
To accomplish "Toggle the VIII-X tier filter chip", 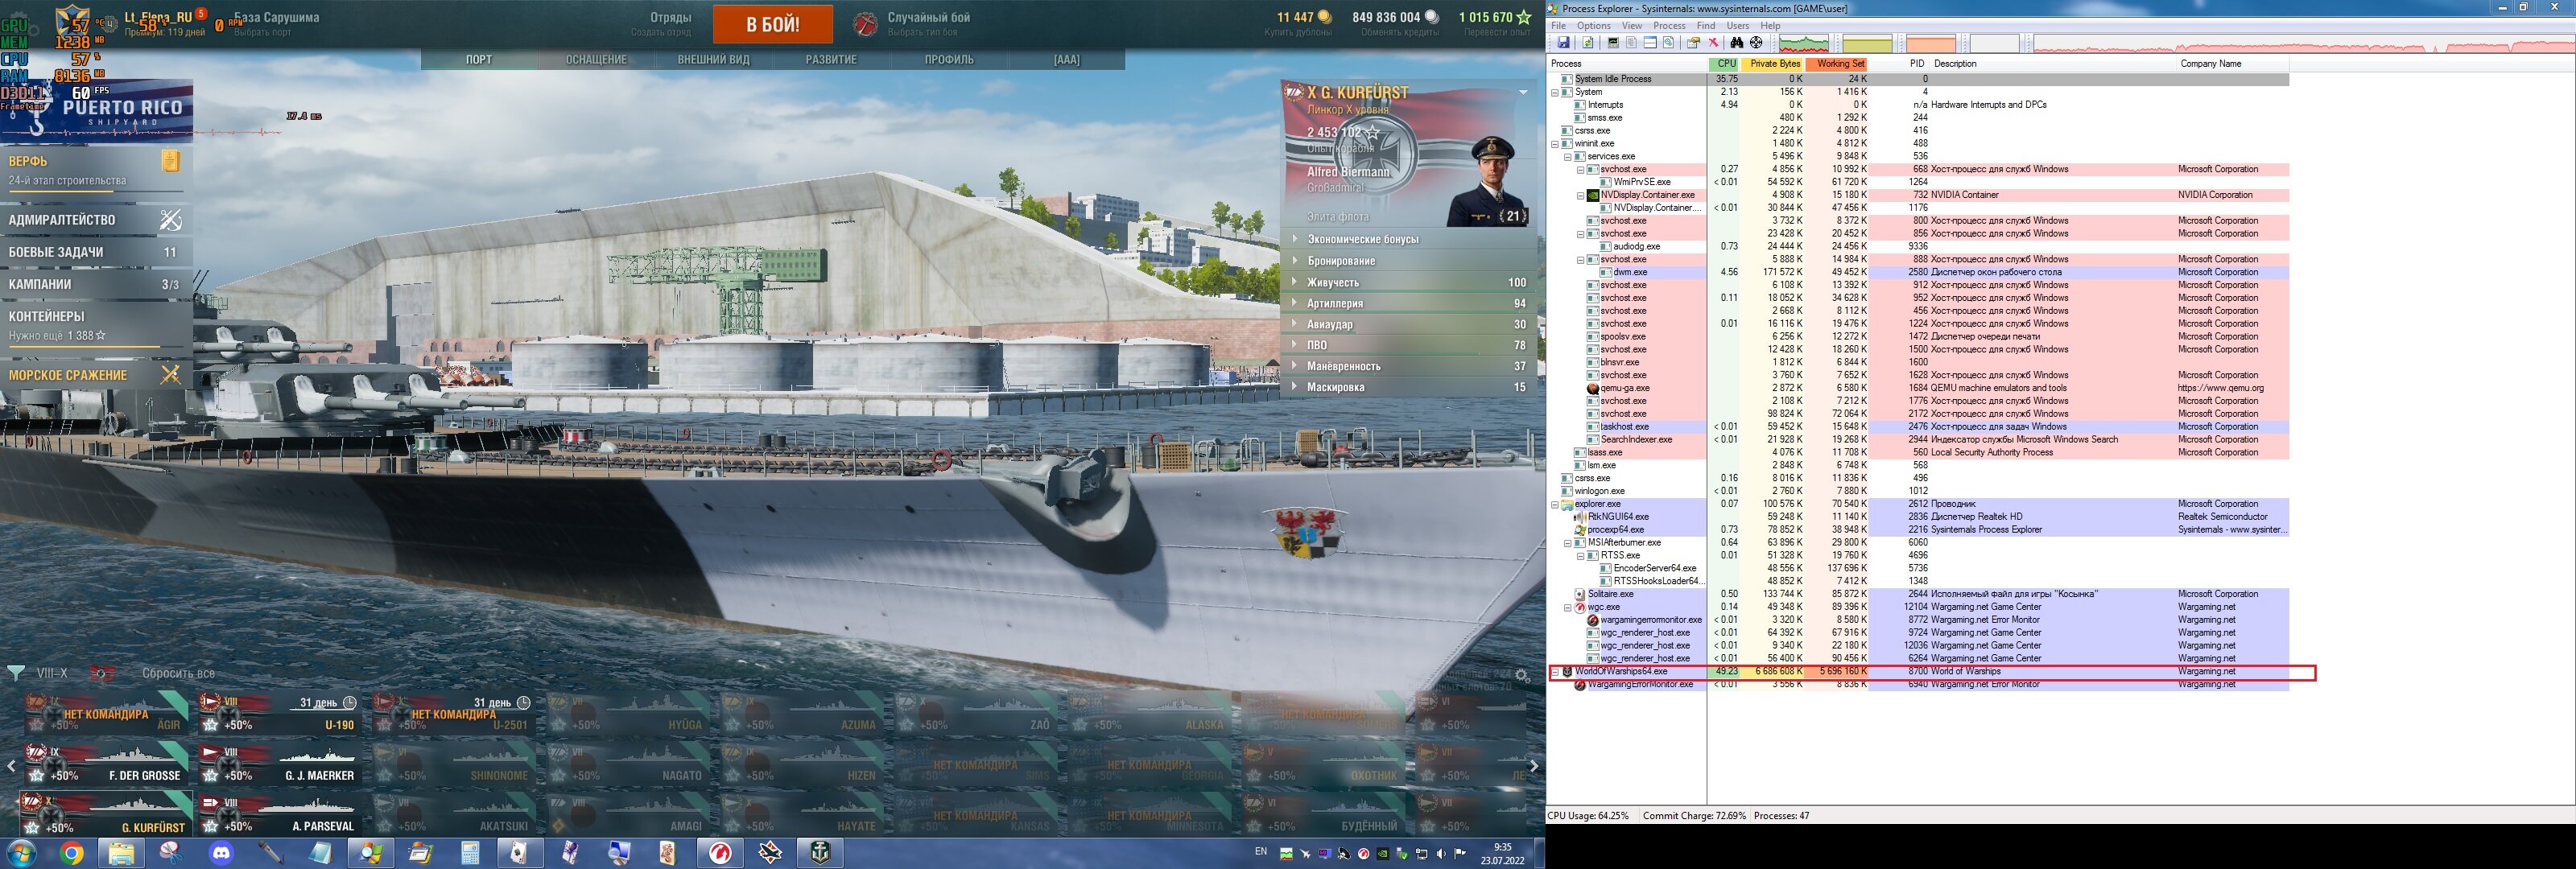I will tap(52, 673).
